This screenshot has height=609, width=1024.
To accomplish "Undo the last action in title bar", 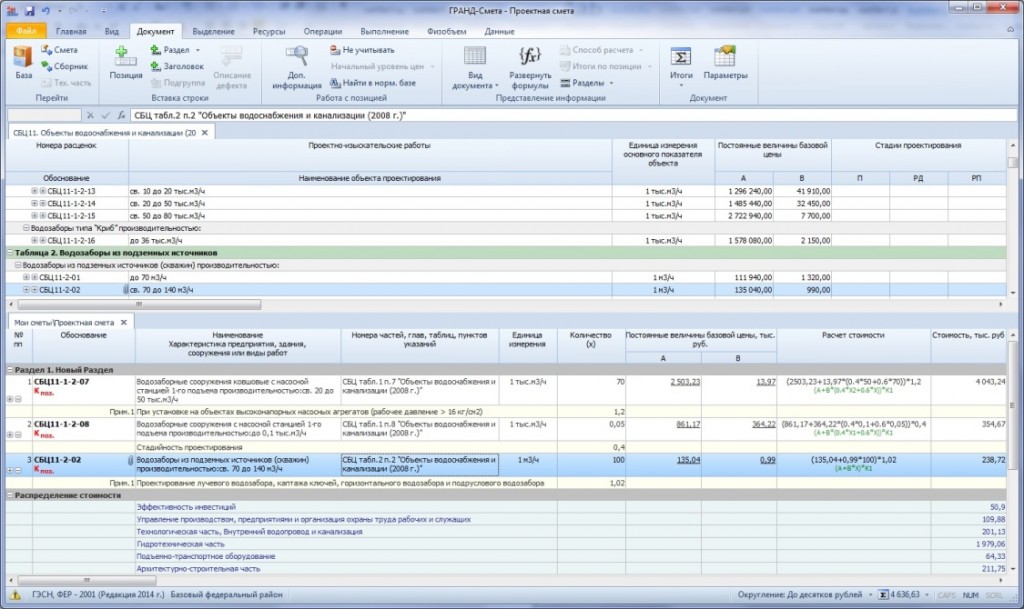I will (46, 11).
